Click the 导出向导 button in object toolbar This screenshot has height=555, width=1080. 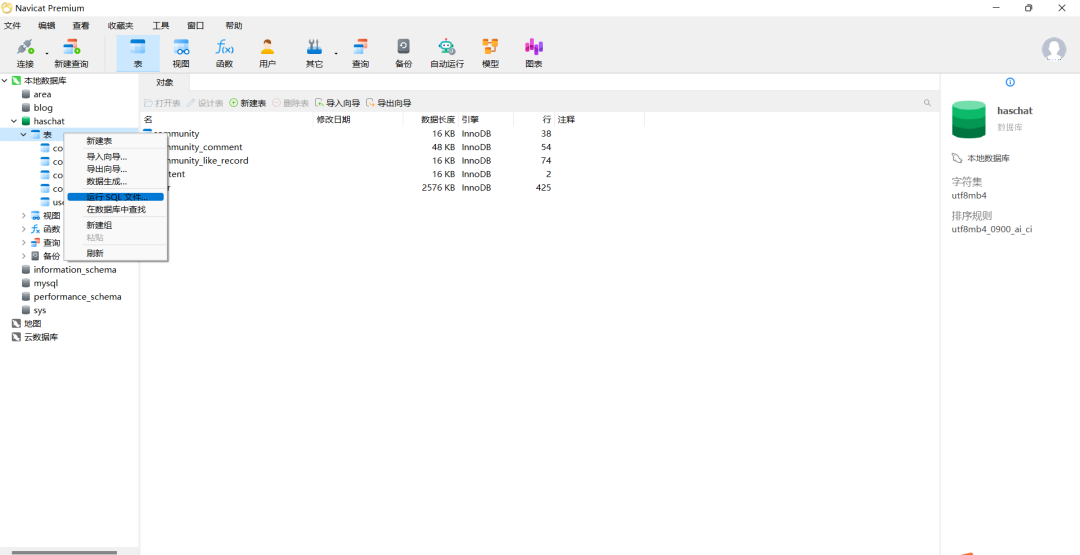tap(389, 103)
